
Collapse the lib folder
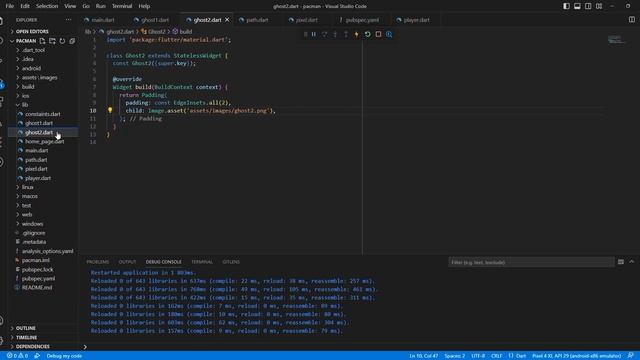click(x=24, y=105)
